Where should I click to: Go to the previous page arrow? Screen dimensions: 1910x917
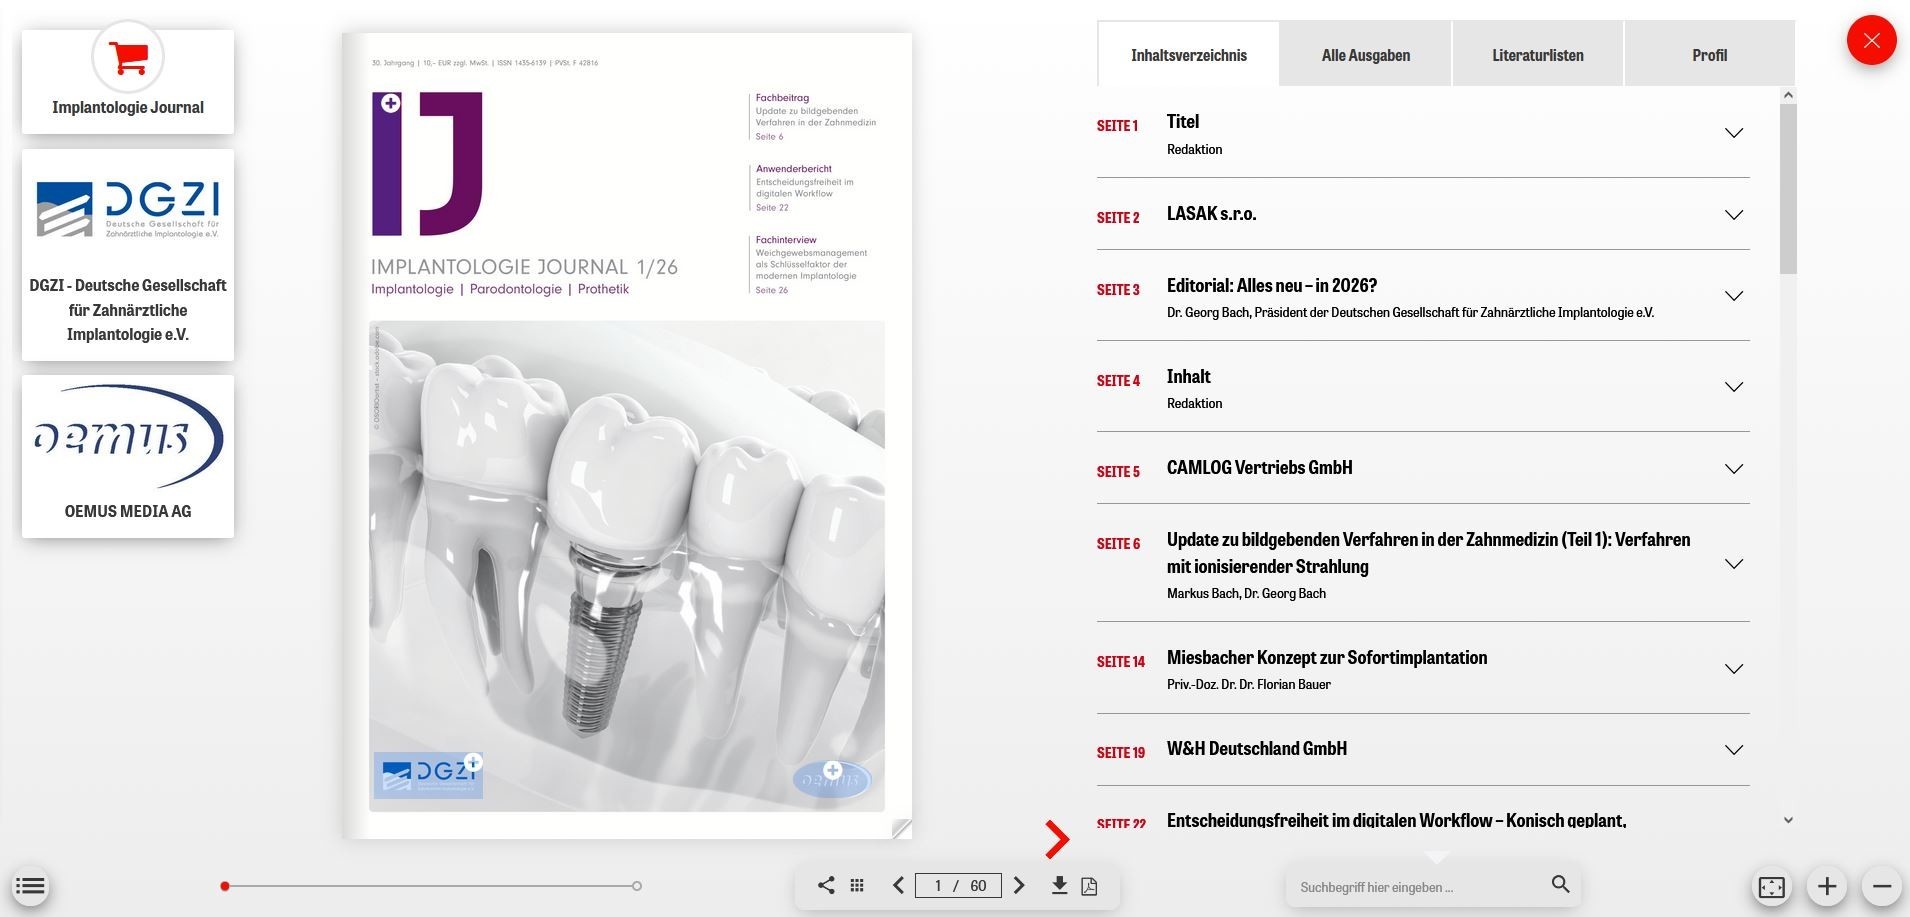[898, 885]
